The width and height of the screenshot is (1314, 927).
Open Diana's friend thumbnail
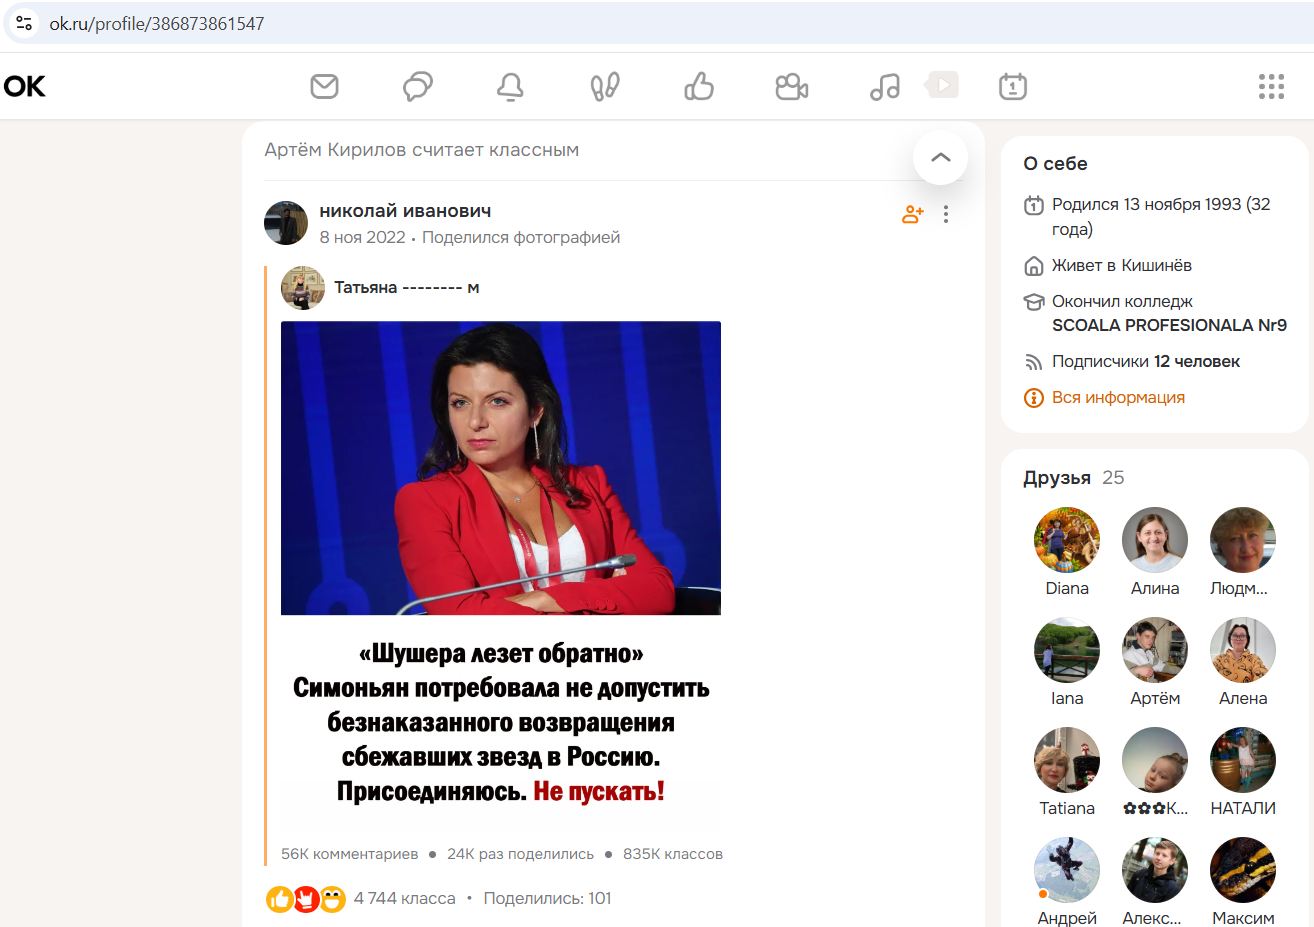(1066, 538)
